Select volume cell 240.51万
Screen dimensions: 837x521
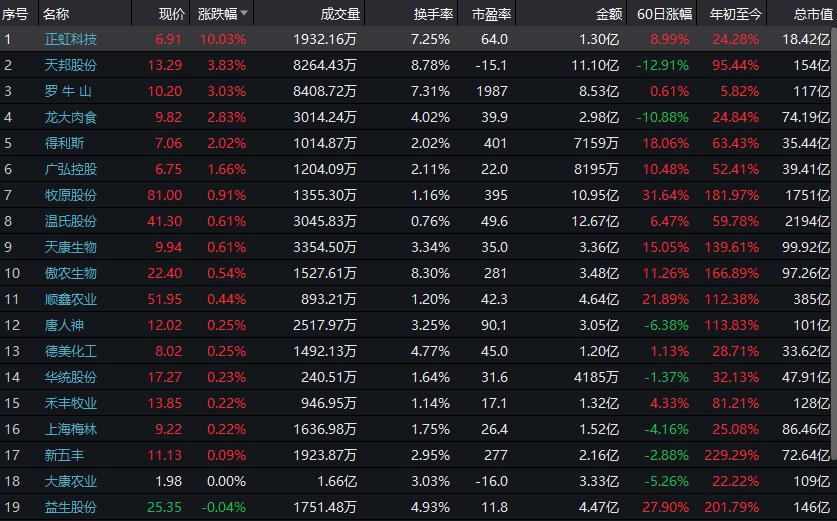pyautogui.click(x=328, y=377)
